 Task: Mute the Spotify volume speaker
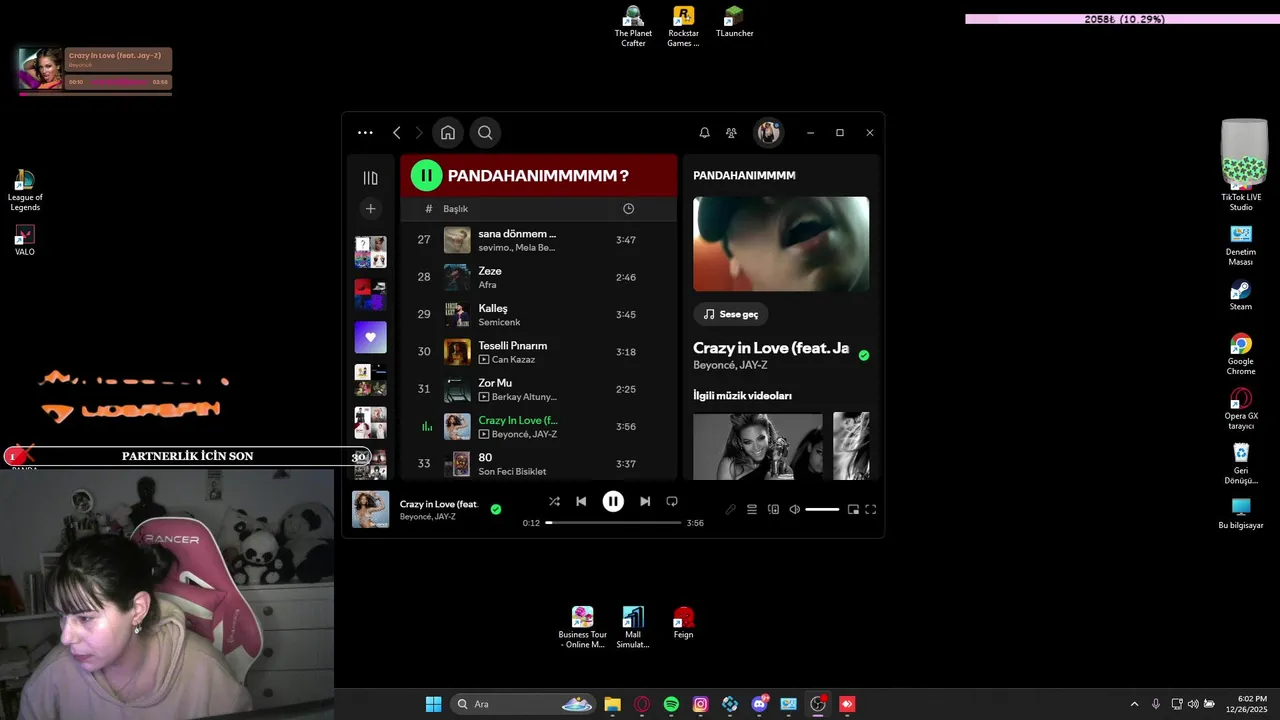coord(794,509)
